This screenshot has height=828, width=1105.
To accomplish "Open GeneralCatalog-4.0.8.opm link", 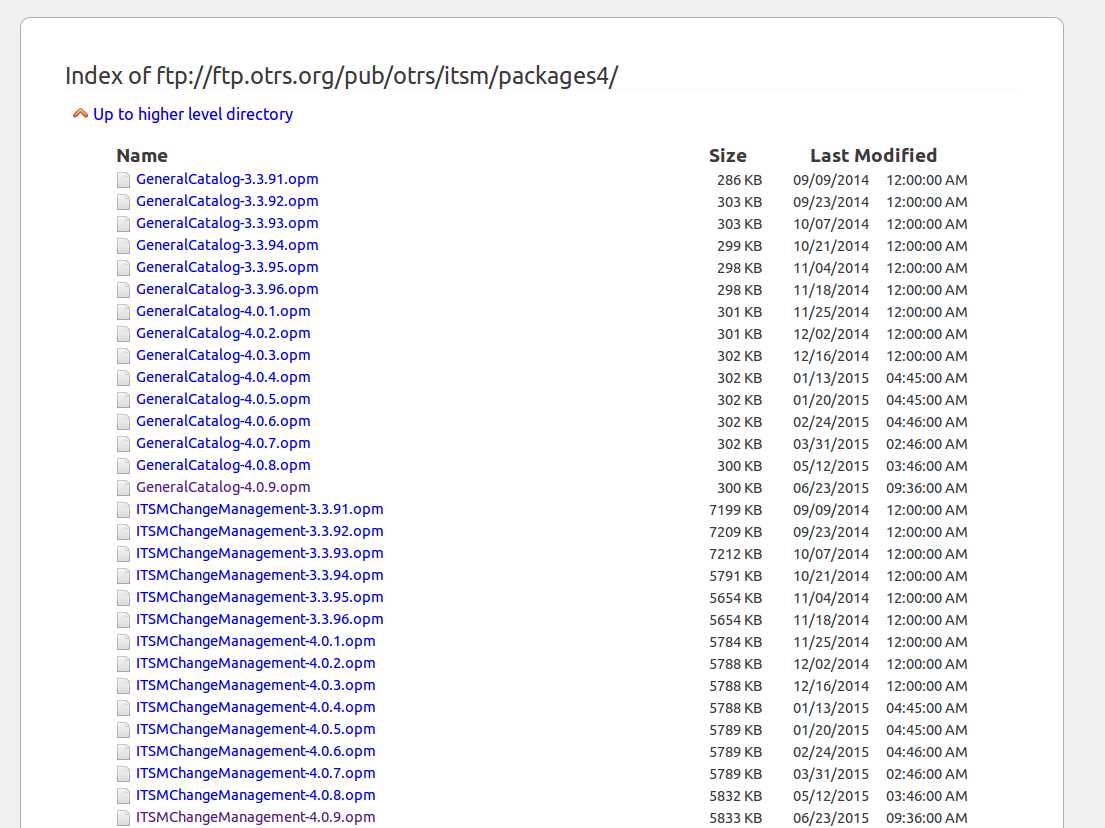I will 223,465.
